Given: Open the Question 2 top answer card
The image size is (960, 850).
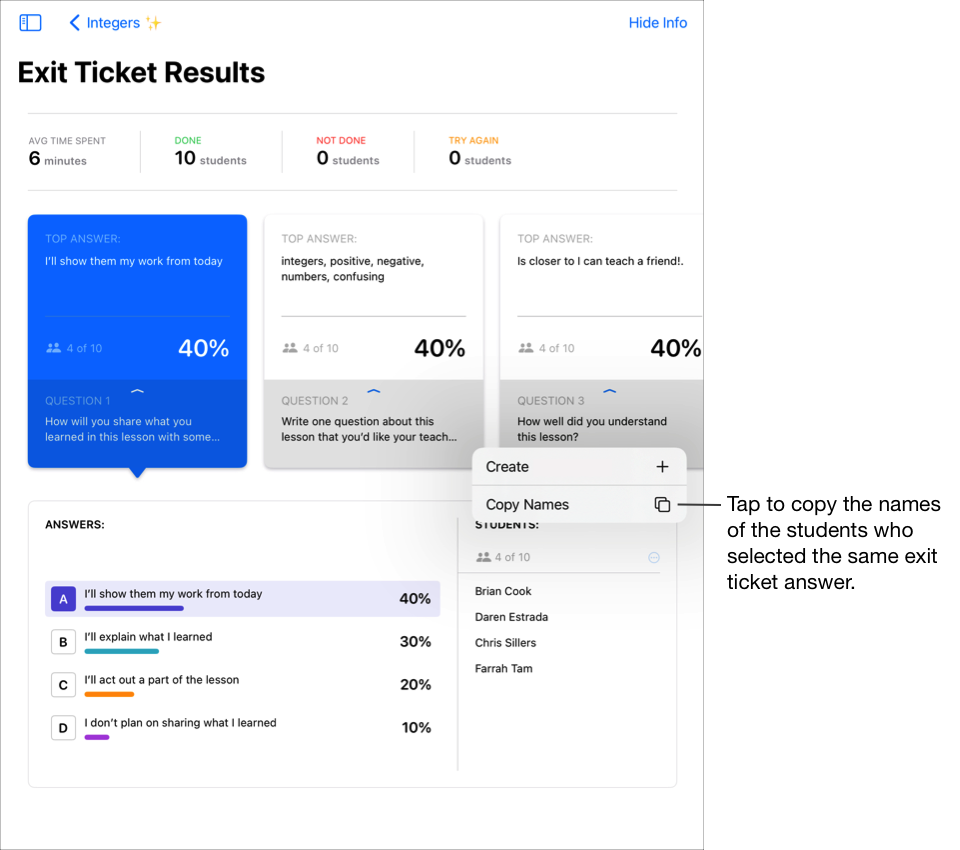Looking at the screenshot, I should point(373,290).
